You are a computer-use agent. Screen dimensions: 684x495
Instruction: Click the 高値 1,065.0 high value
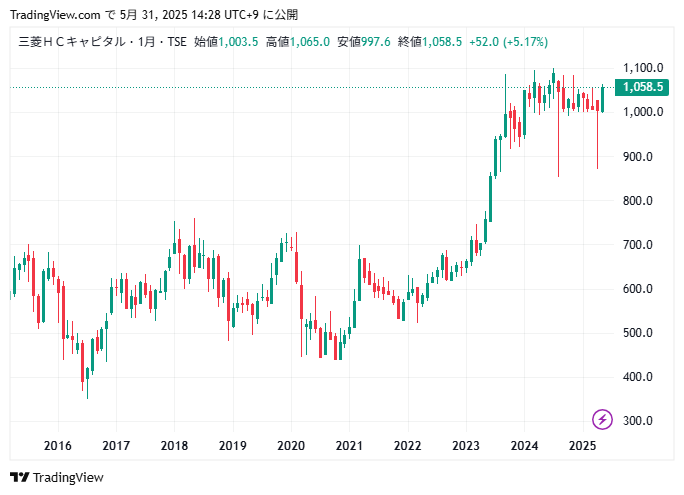pyautogui.click(x=298, y=42)
